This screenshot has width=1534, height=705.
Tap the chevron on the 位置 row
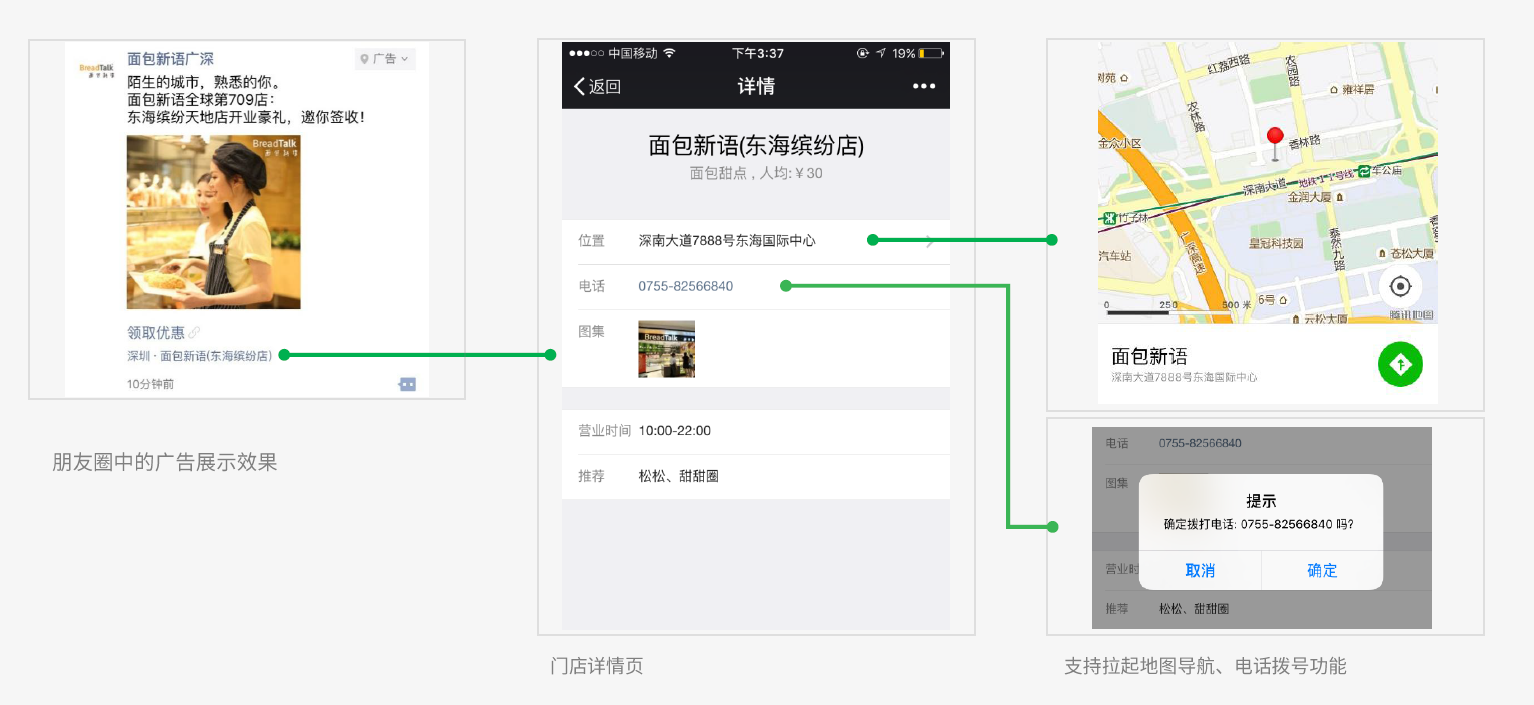coord(930,241)
